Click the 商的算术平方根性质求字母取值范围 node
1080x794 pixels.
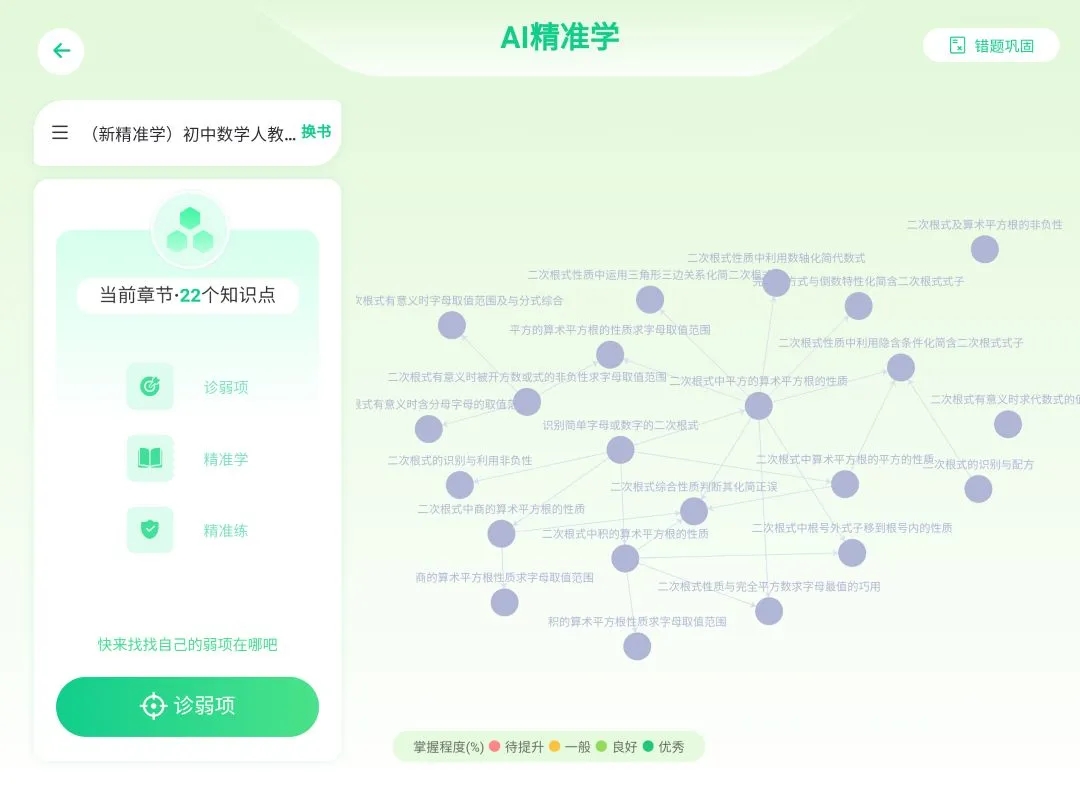505,602
